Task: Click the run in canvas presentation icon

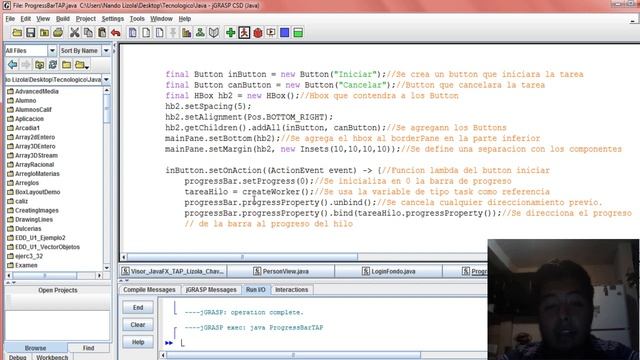Action: [x=271, y=33]
